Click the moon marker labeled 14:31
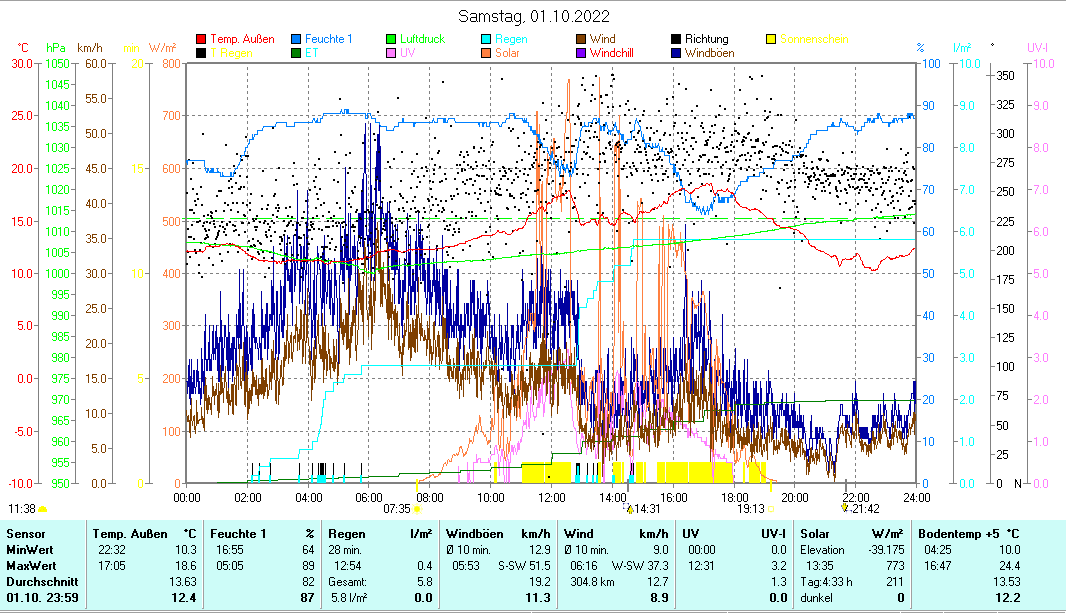Image resolution: width=1066 pixels, height=613 pixels. coord(630,508)
